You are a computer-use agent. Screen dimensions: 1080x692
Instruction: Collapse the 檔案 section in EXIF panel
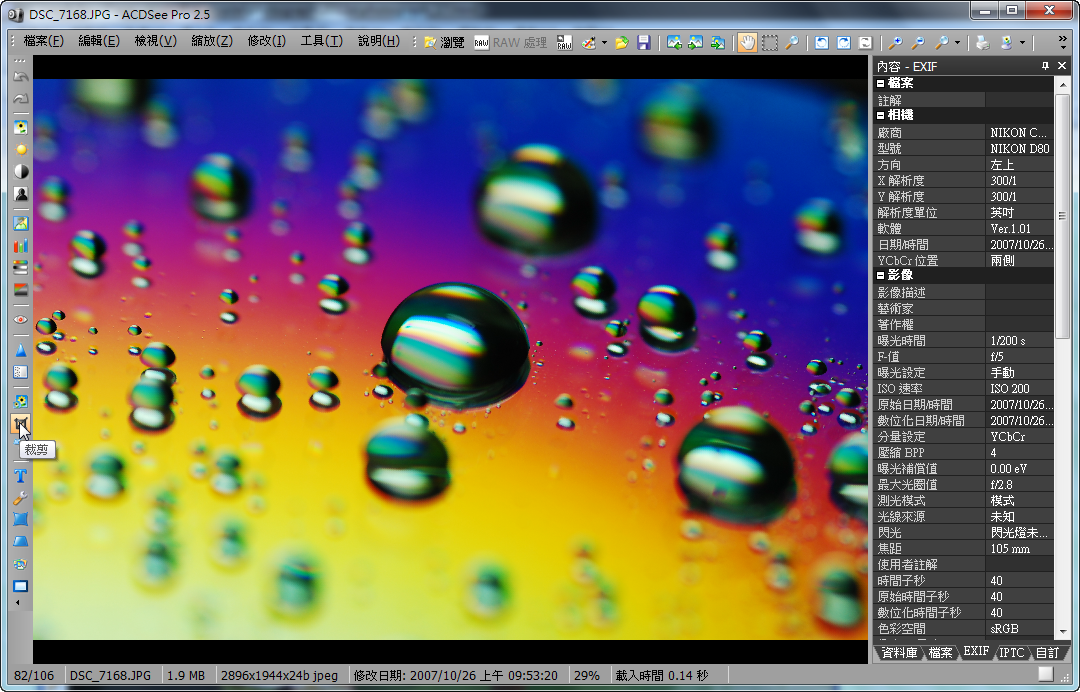coord(881,83)
